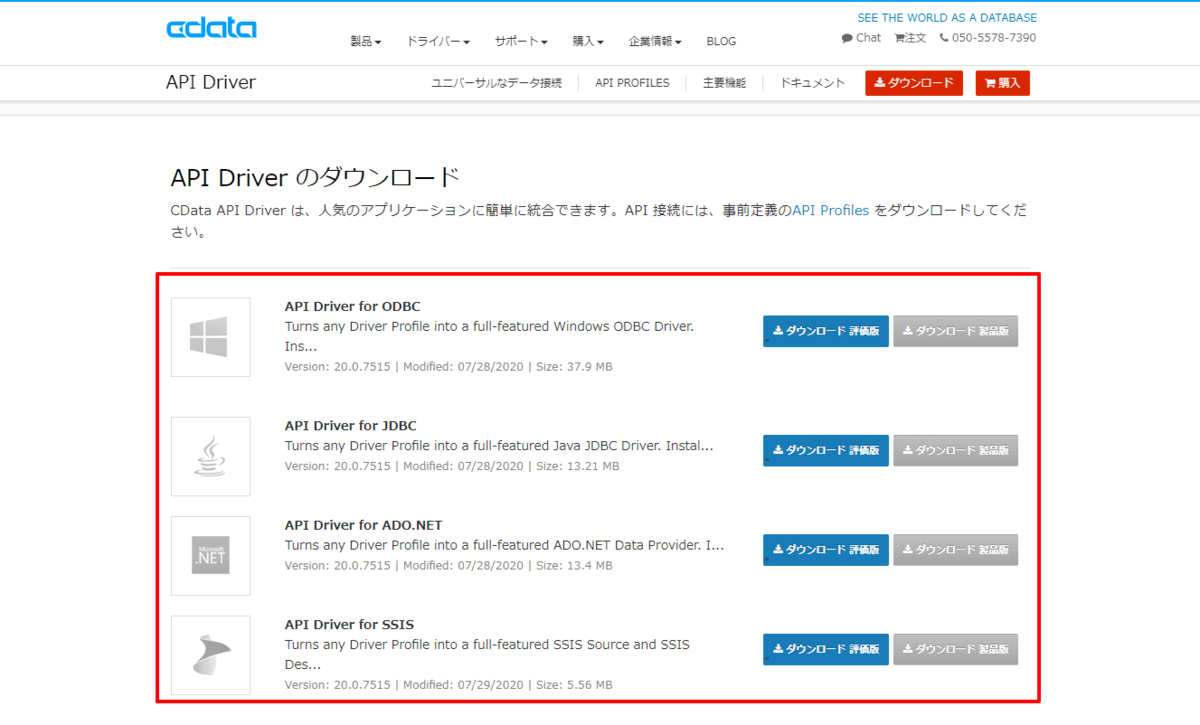Open the SSIS driver icon
This screenshot has width=1200, height=725.
(210, 655)
